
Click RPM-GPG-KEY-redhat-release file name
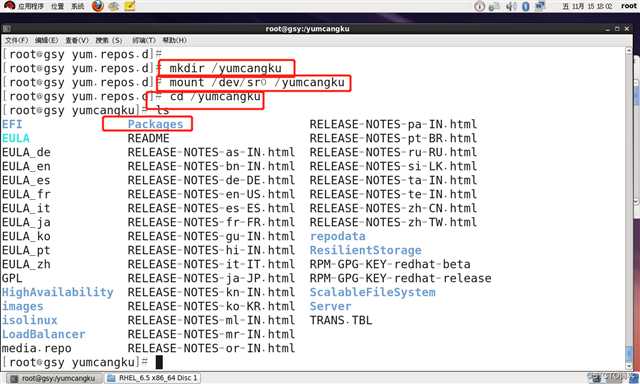tap(400, 278)
